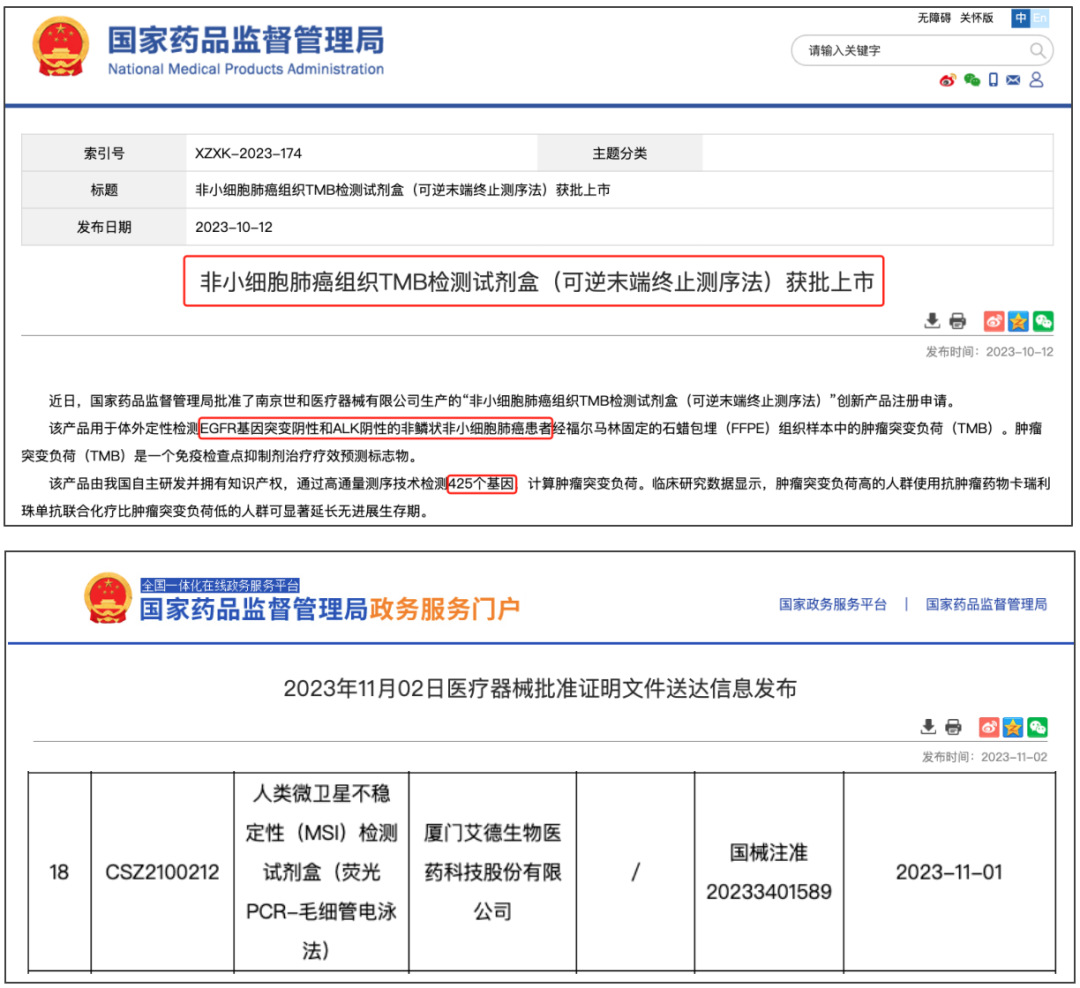
Task: Open the 无障碍 accessibility mode link
Action: point(934,18)
